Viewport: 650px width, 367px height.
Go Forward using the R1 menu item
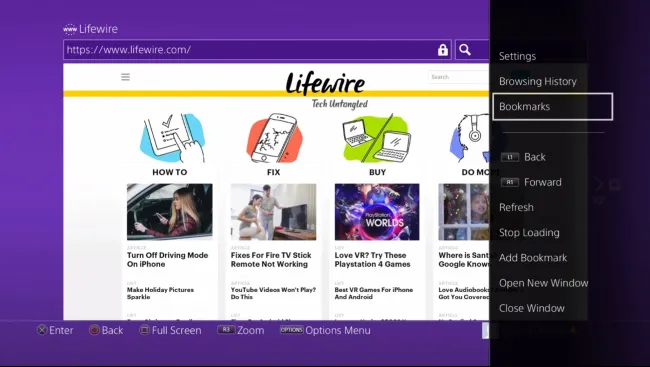[531, 182]
